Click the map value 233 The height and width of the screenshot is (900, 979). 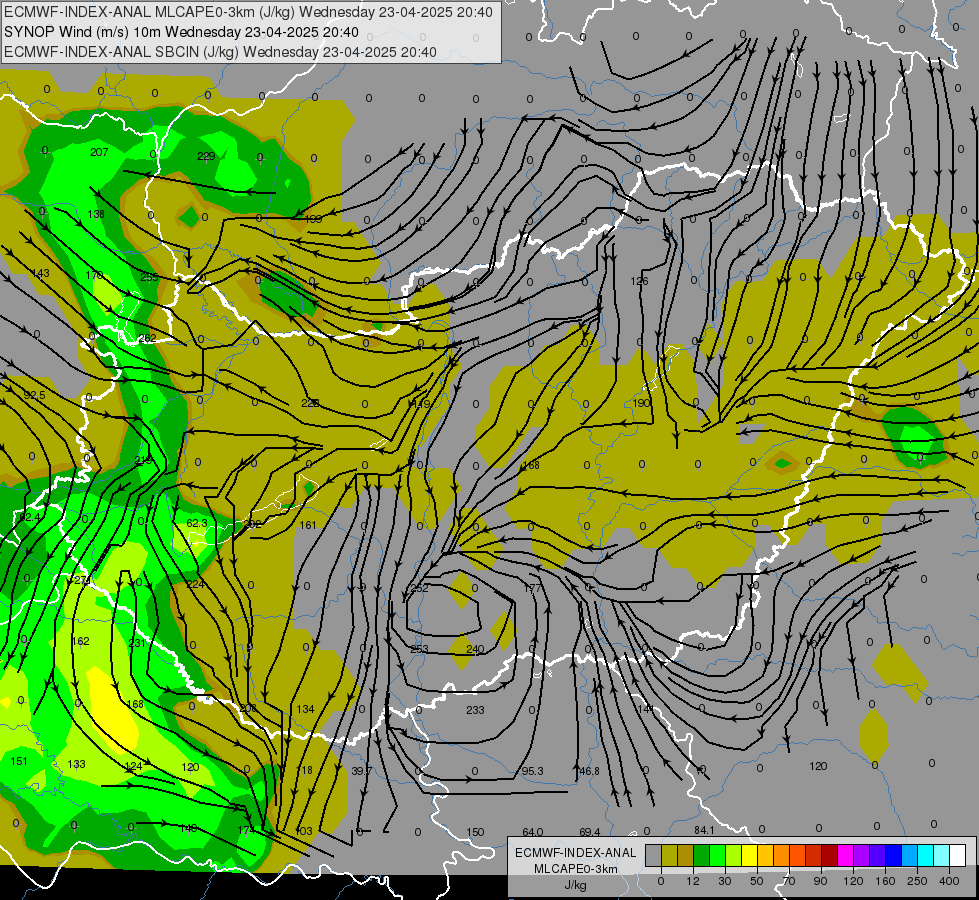(475, 710)
